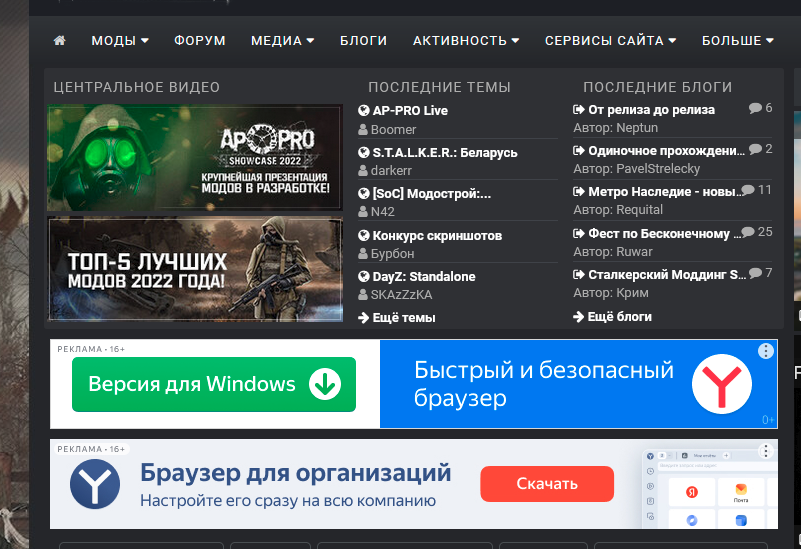Click user icon beside SKAzZzKA
Viewport: 801px width, 549px height.
363,295
